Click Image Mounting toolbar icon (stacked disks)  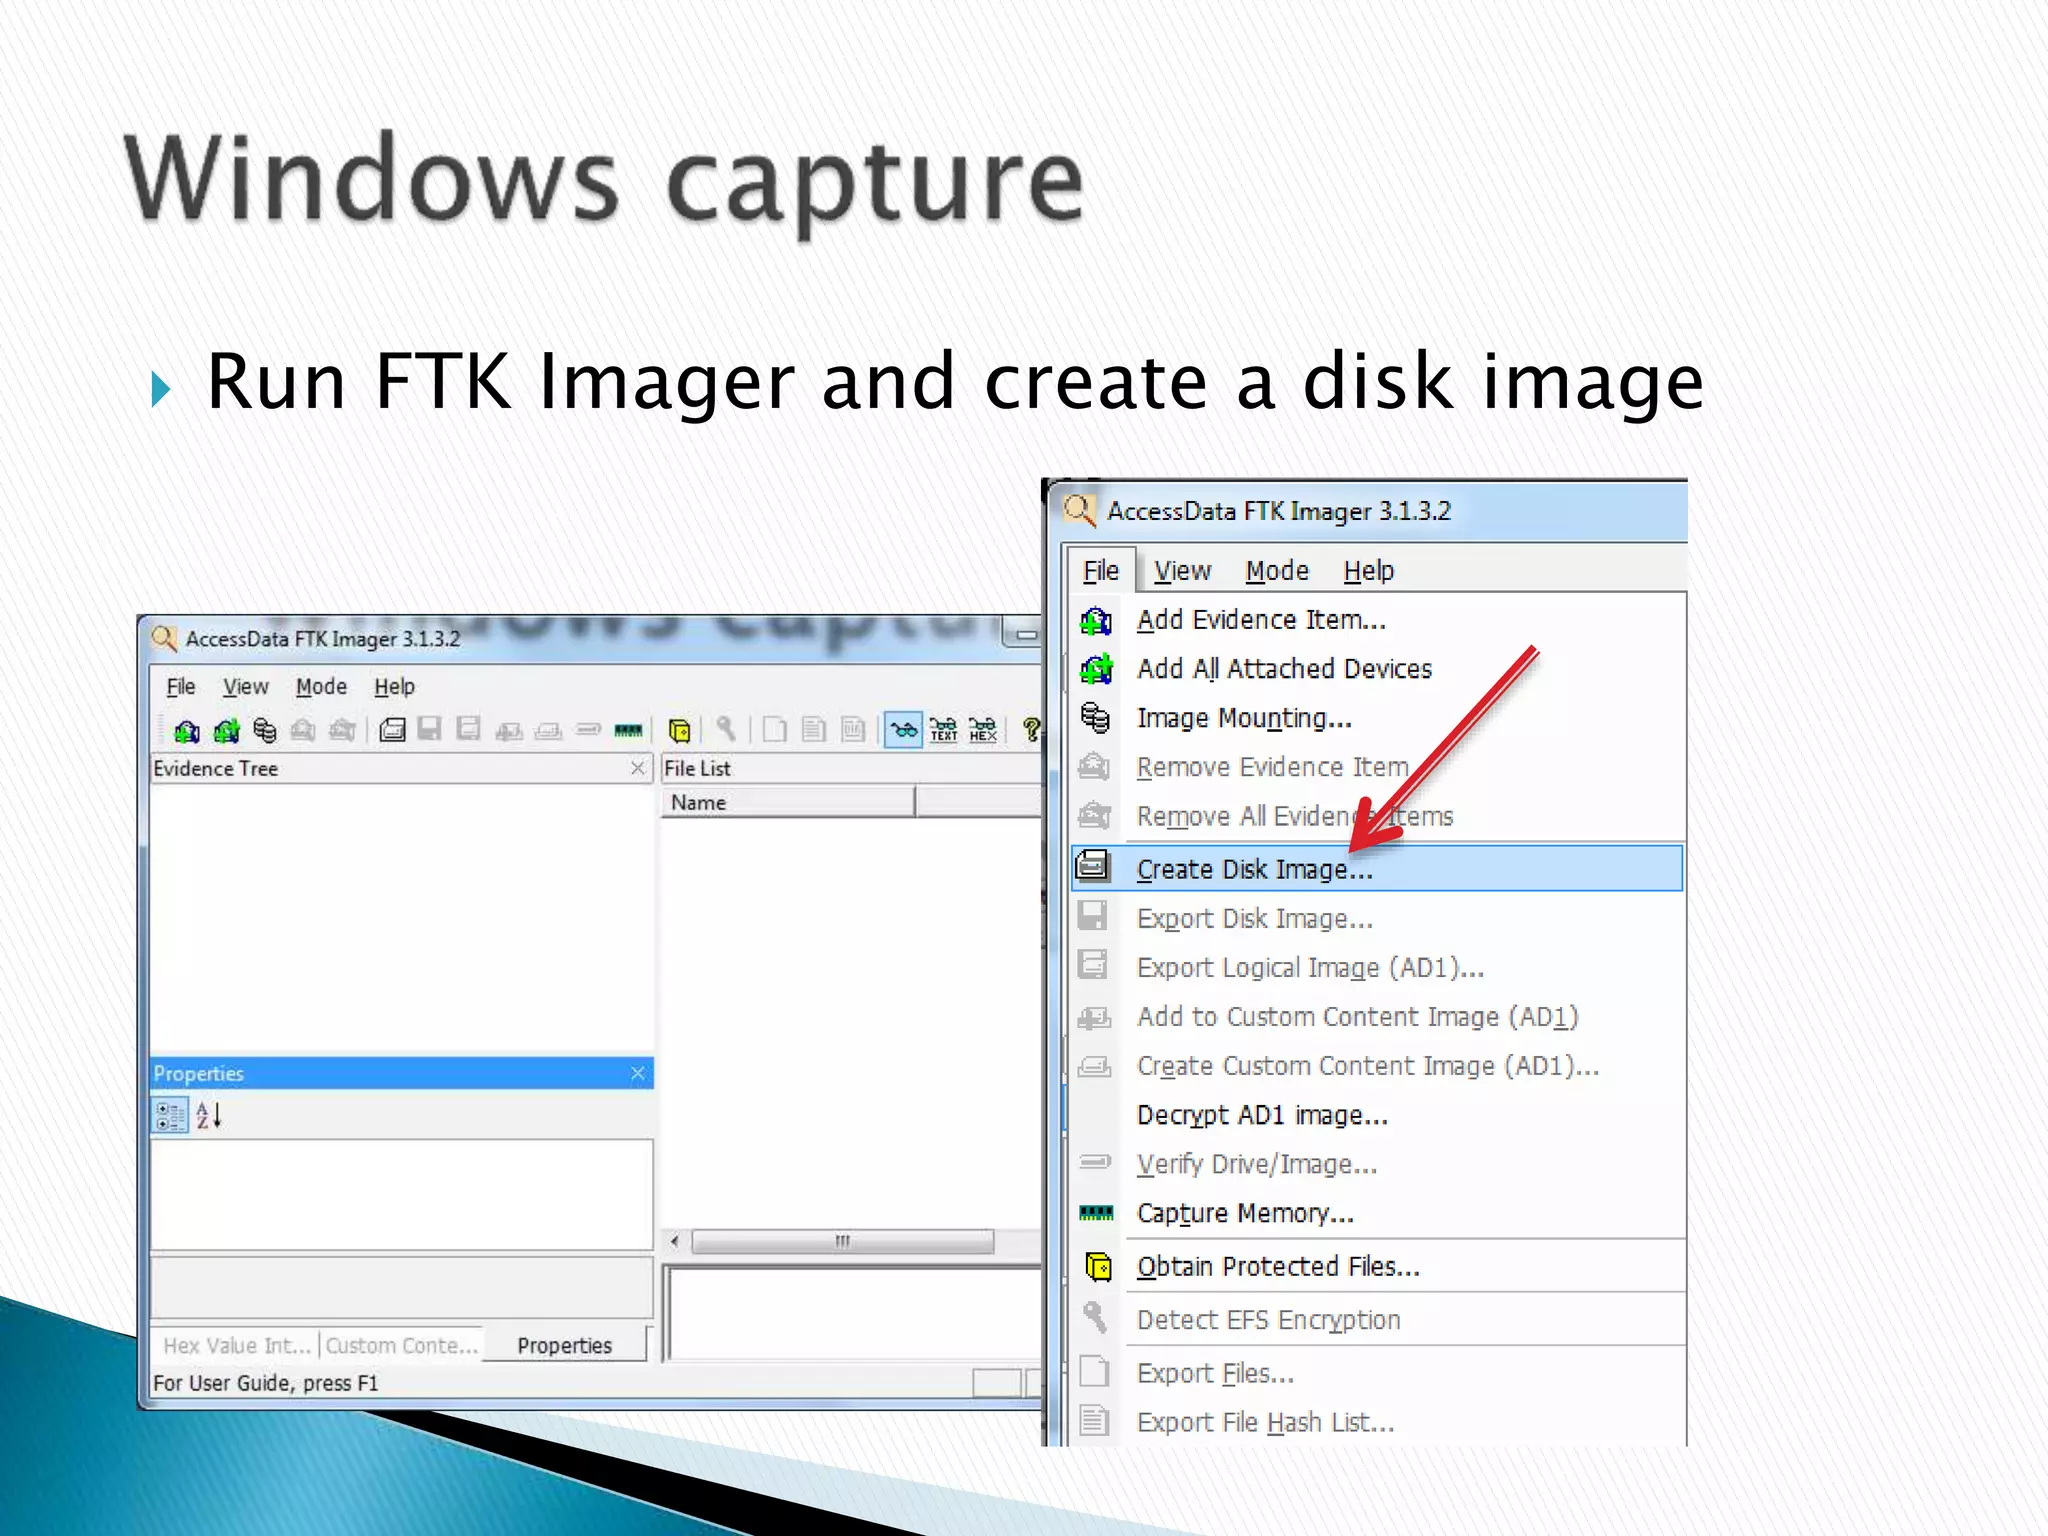[264, 730]
